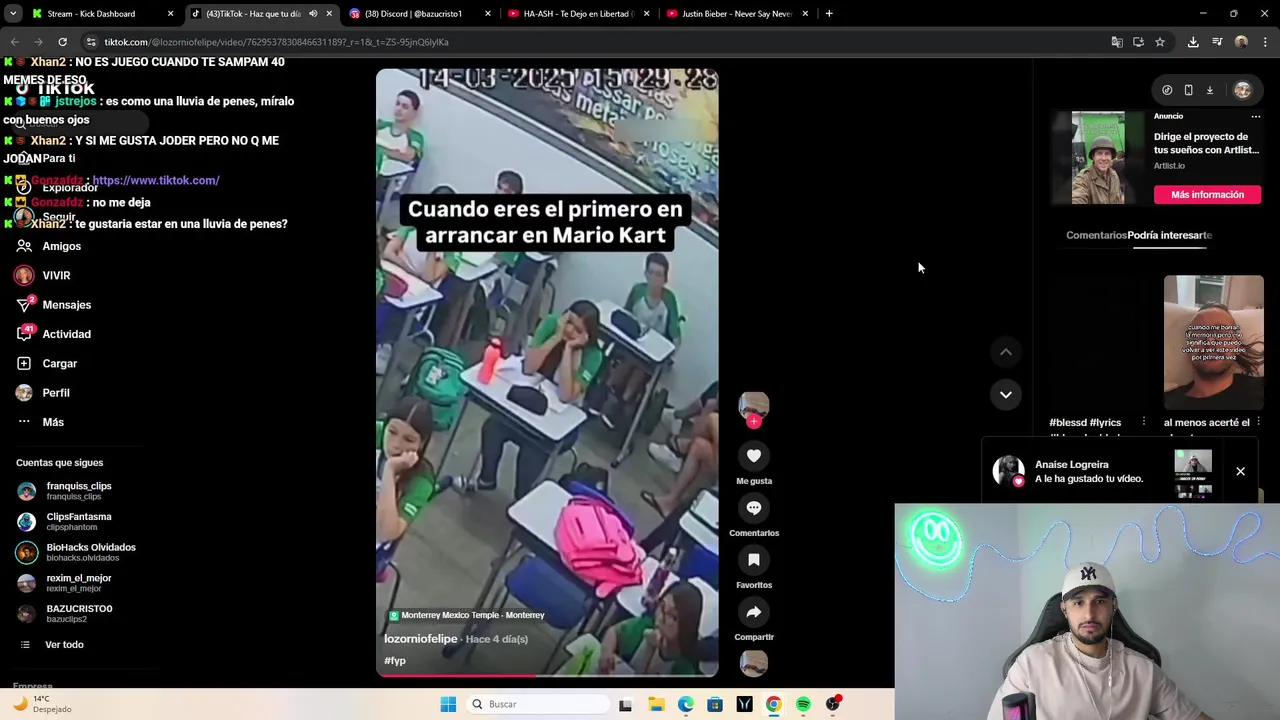This screenshot has height=720, width=1280.
Task: Switch to the Comentarios tab
Action: (1096, 235)
